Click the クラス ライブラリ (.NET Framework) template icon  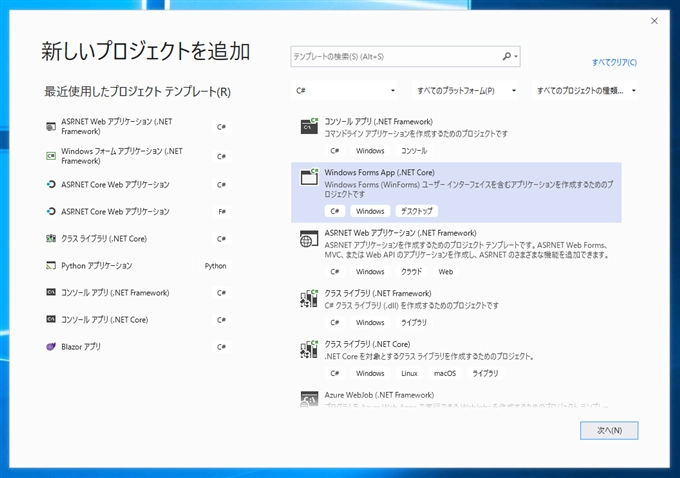pyautogui.click(x=309, y=299)
